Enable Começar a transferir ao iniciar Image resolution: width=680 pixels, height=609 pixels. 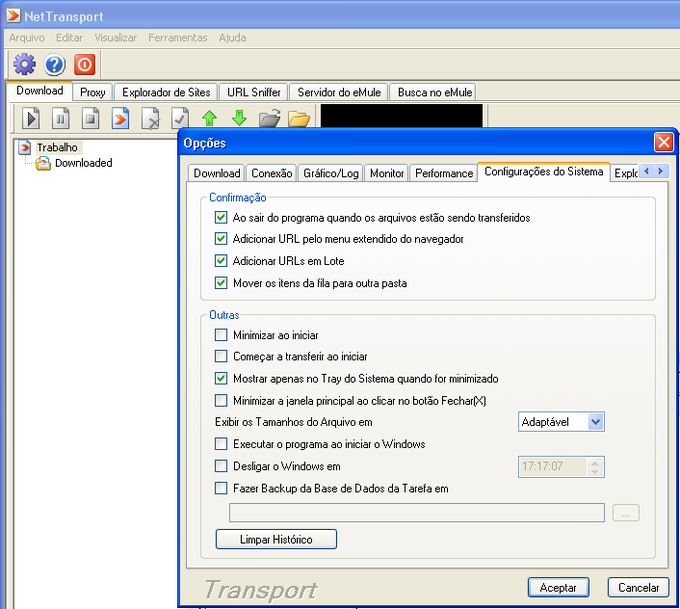coord(221,356)
